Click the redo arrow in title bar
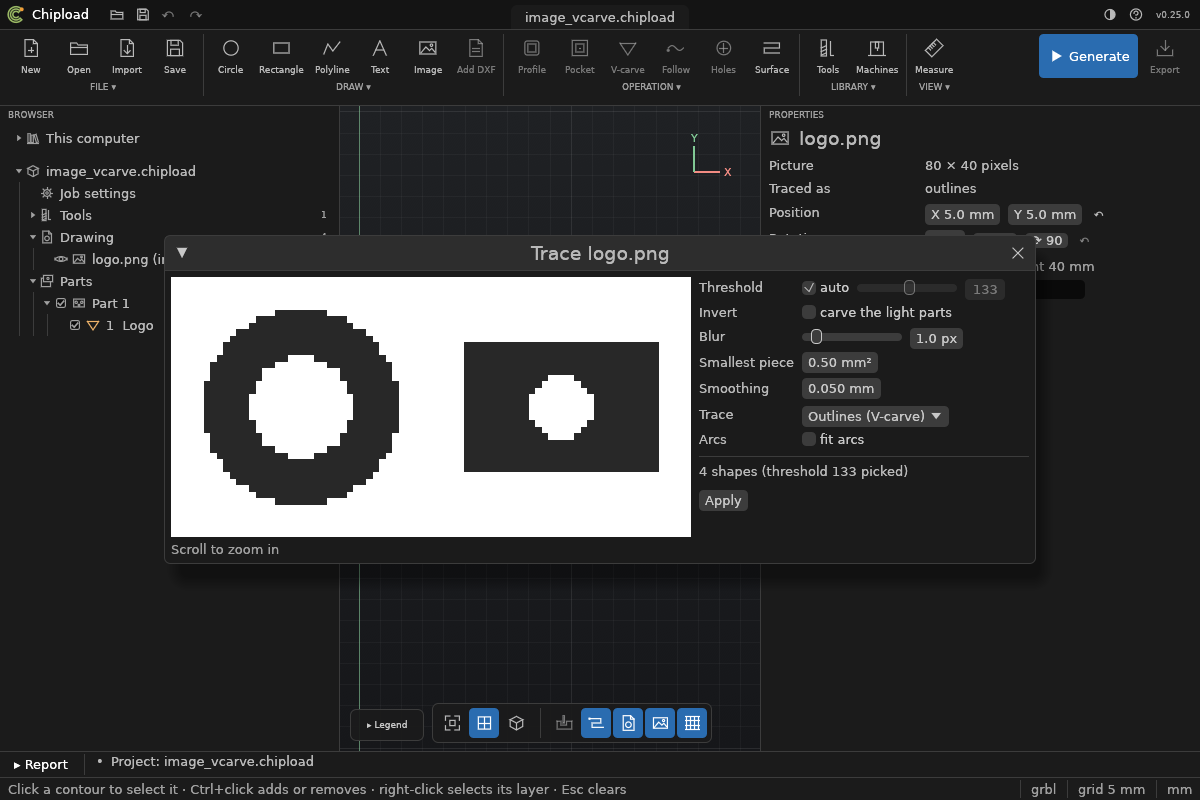 [196, 15]
